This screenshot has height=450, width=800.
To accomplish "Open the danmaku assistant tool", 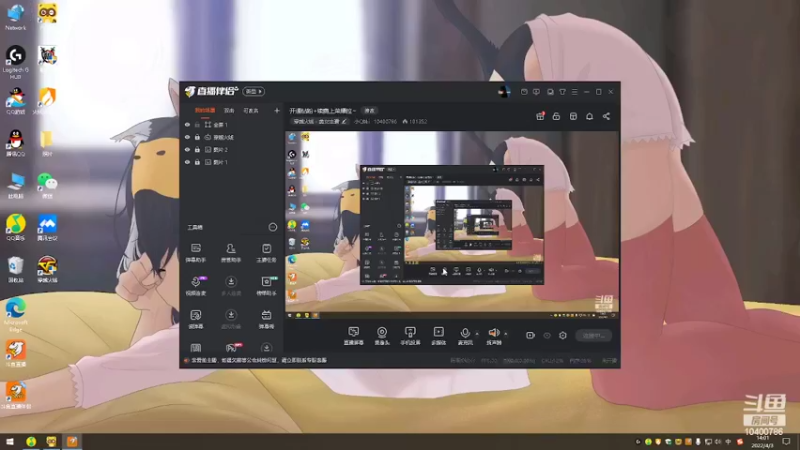I will click(196, 253).
